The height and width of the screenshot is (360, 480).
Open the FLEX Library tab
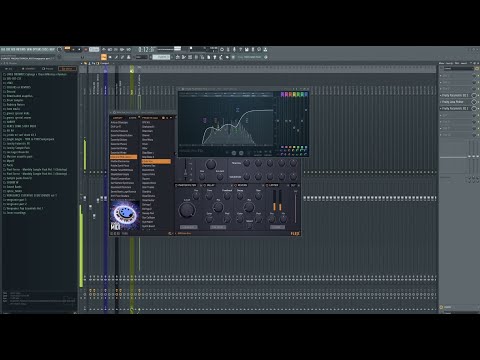point(118,118)
